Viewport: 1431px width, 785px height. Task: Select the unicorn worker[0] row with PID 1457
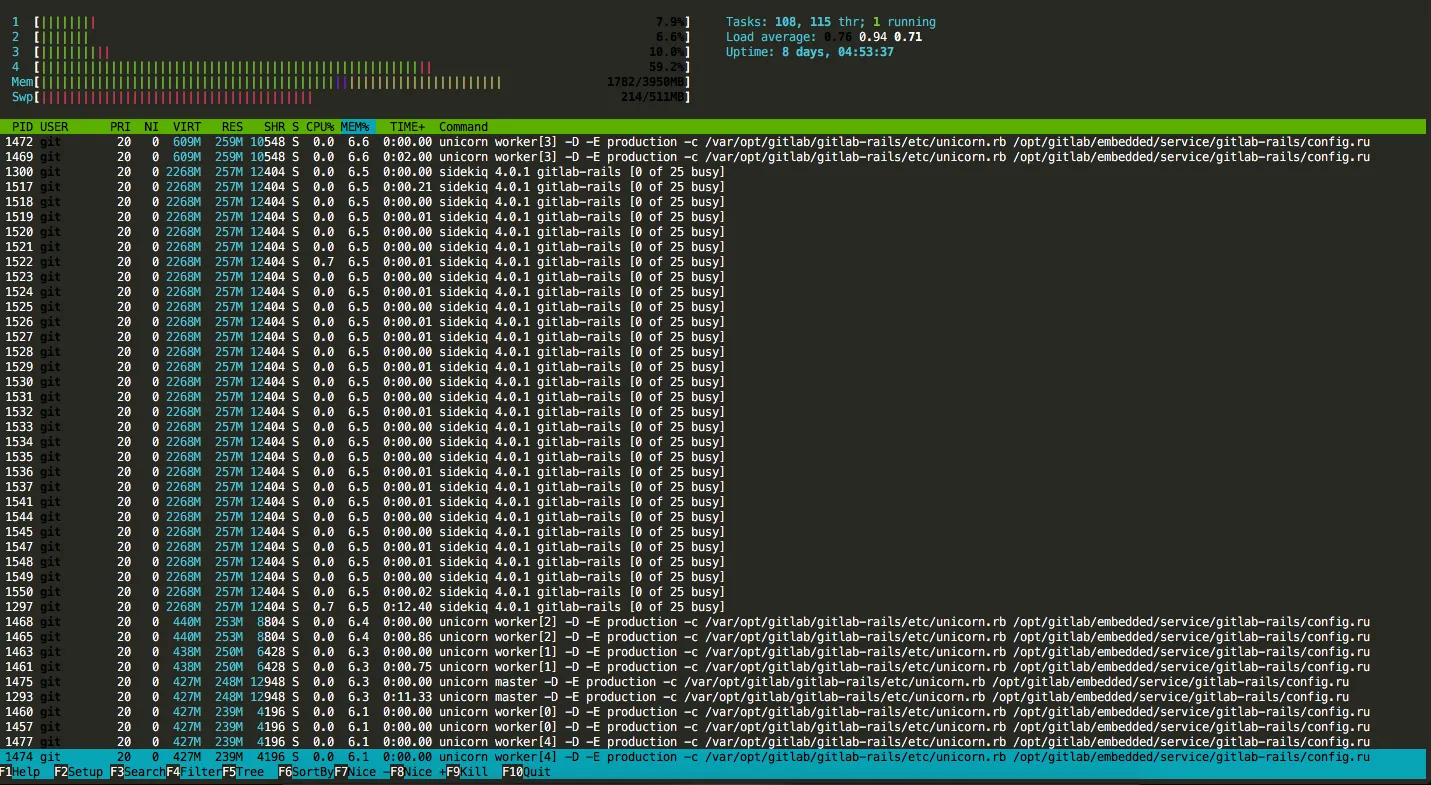(x=715, y=727)
